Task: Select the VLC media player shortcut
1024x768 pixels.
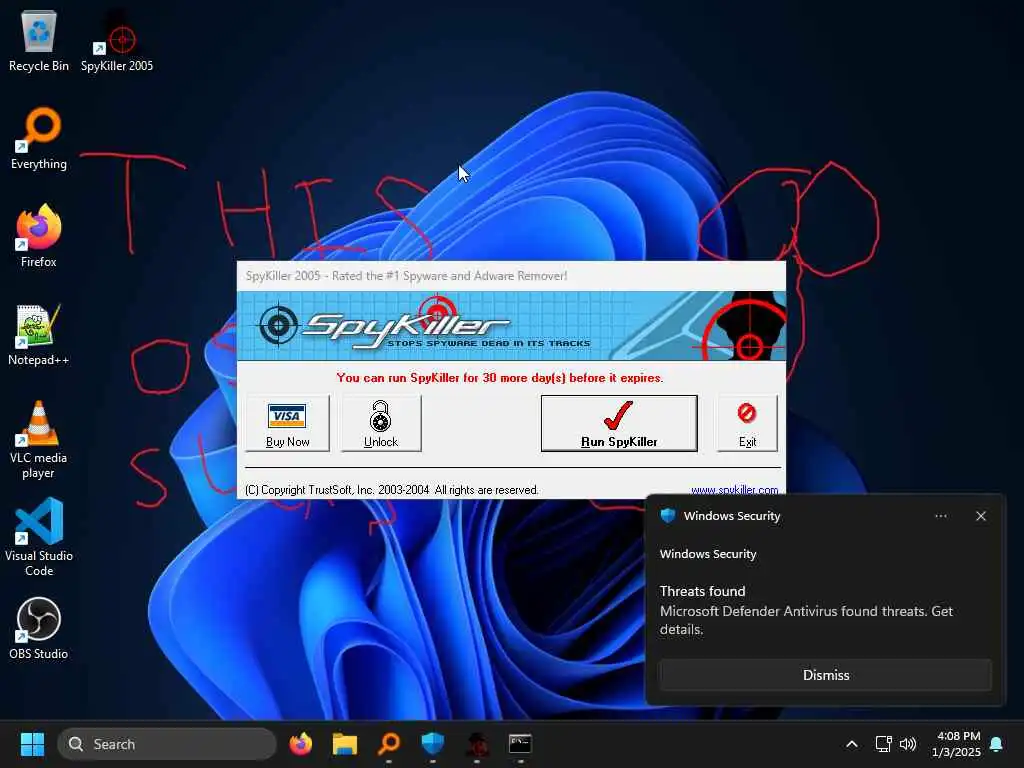Action: tap(39, 440)
